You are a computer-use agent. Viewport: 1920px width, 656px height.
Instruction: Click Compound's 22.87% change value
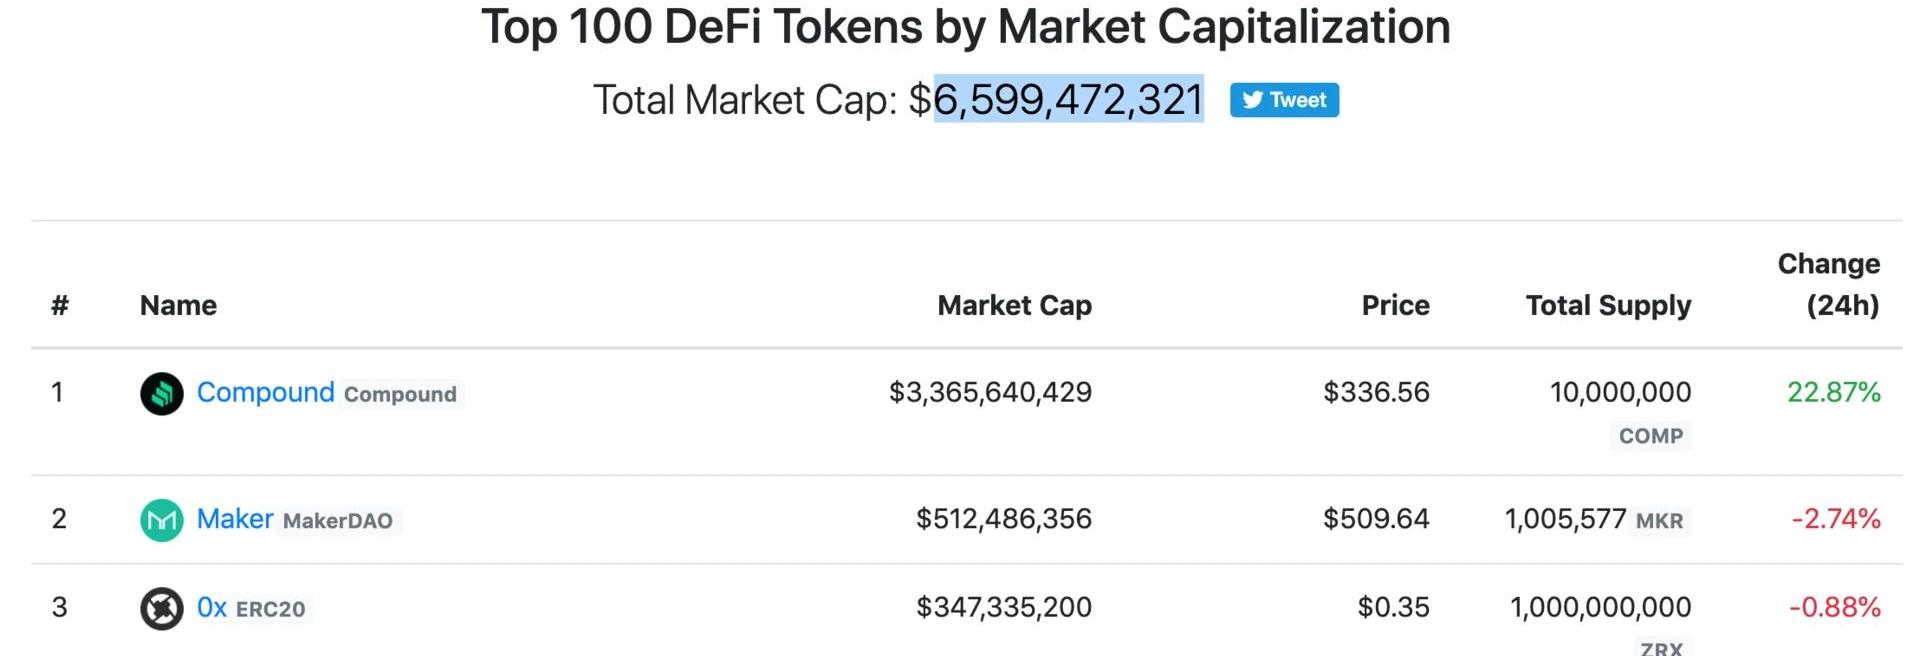1834,392
